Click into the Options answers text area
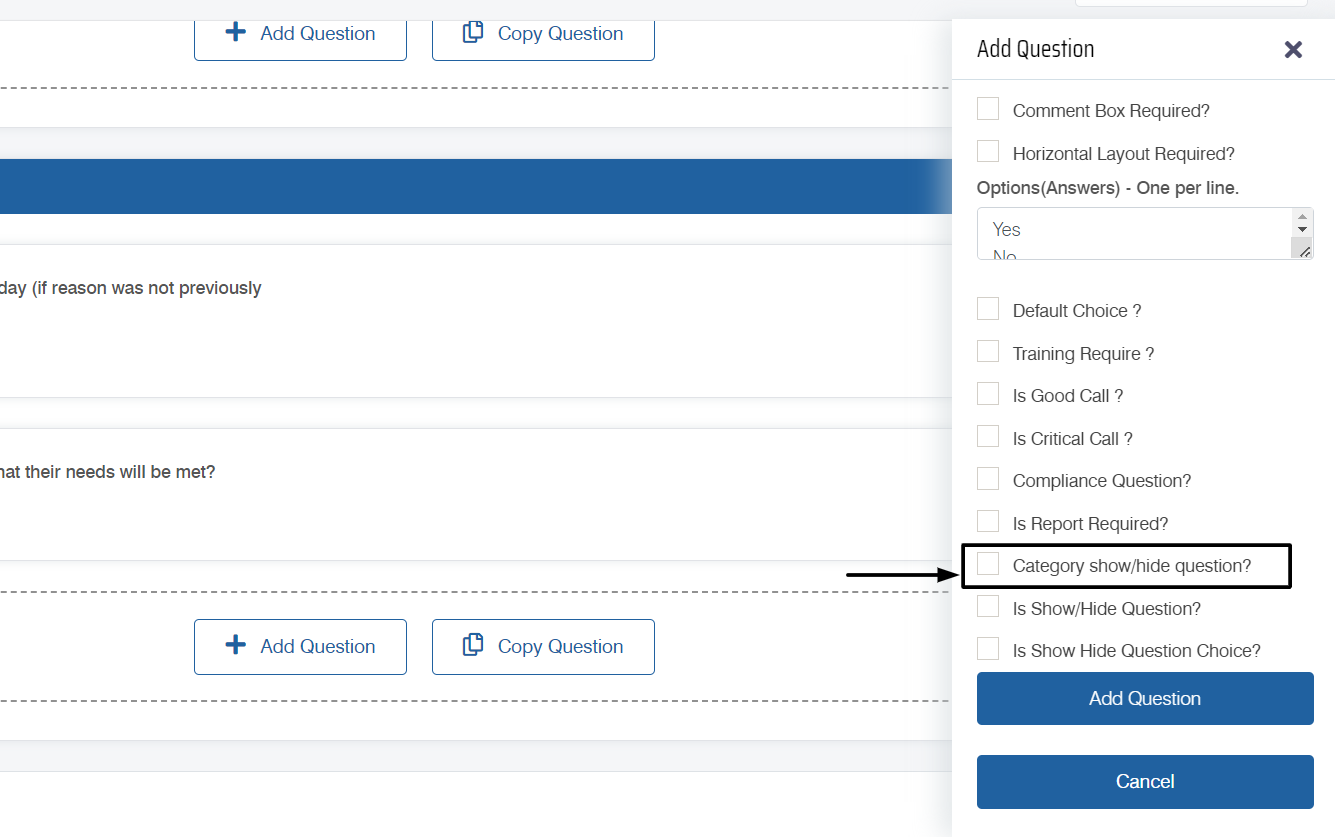This screenshot has width=1335, height=837. point(1133,234)
